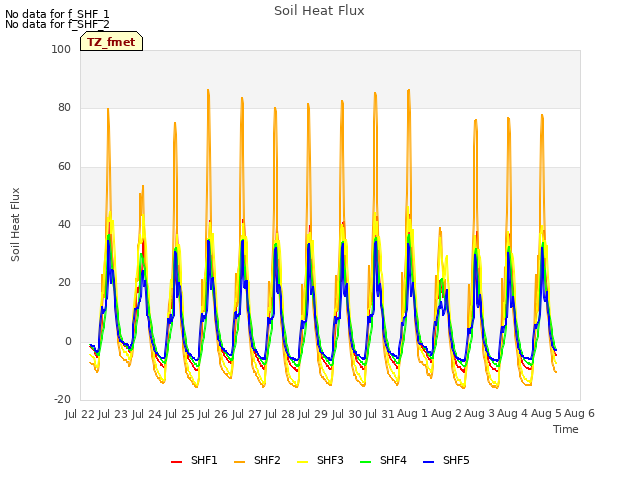The height and width of the screenshot is (480, 640).
Task: Click the tallest orange peak near Aug 1
Action: tap(409, 91)
